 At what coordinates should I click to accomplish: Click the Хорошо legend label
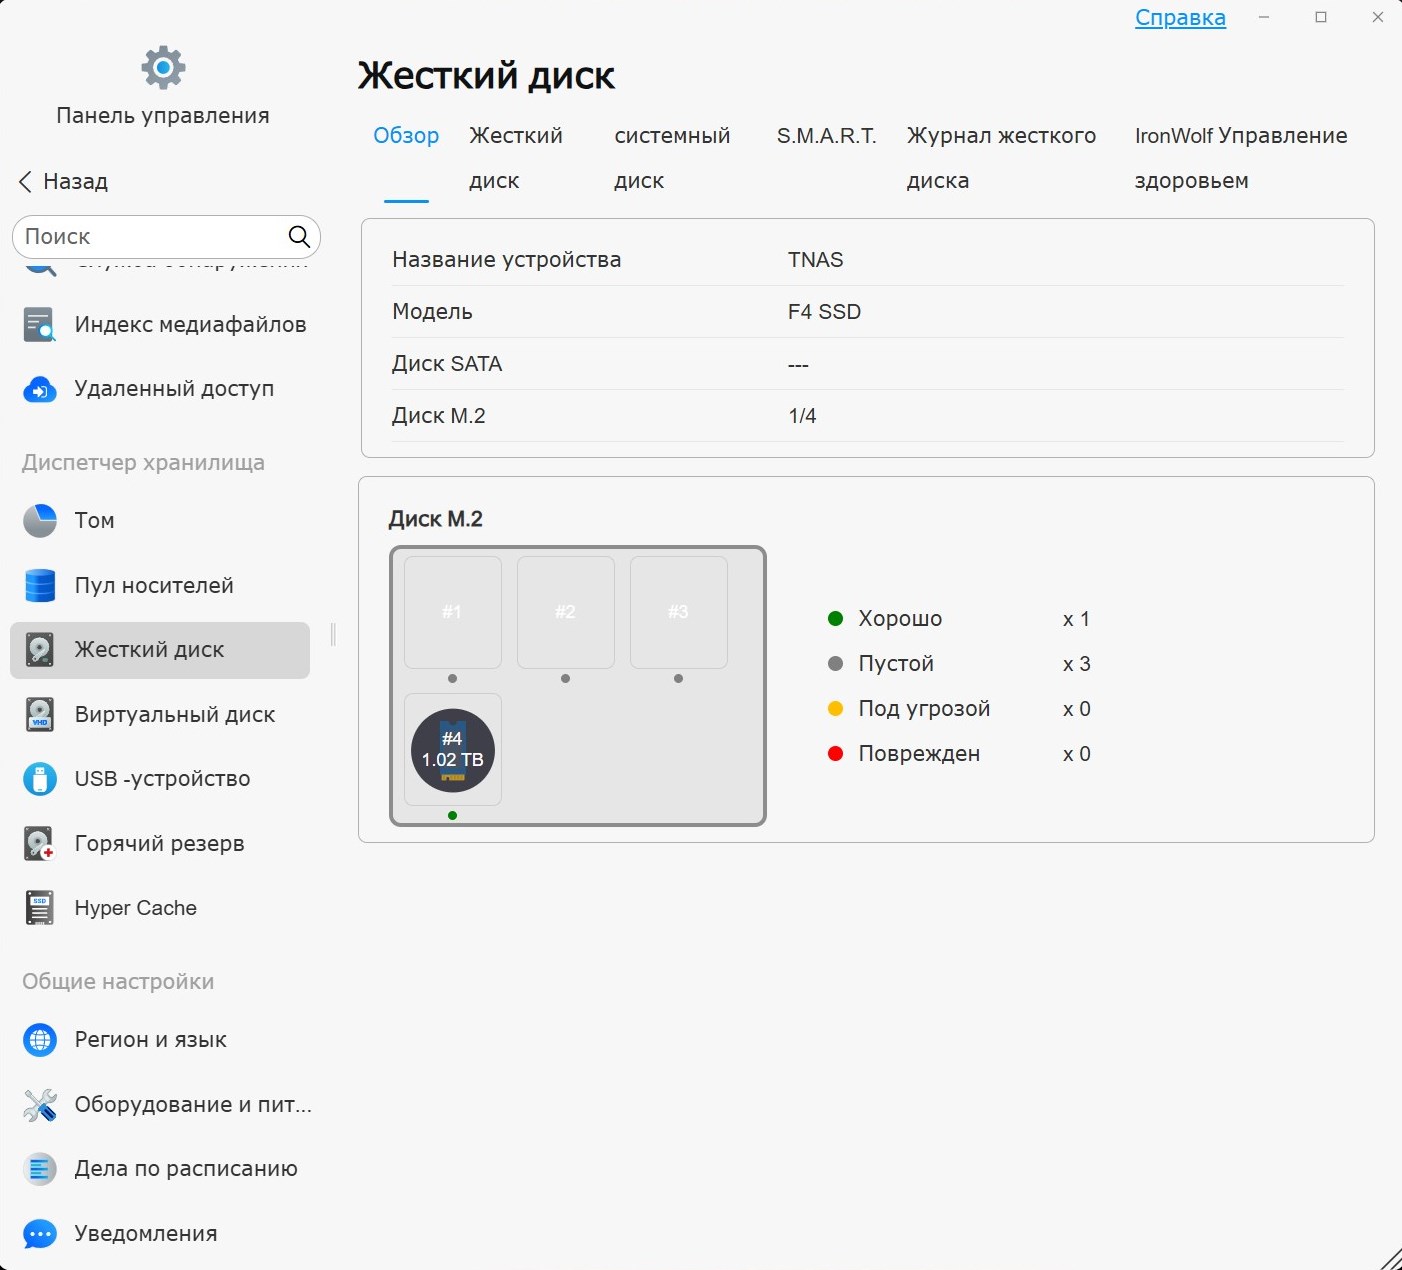coord(900,619)
